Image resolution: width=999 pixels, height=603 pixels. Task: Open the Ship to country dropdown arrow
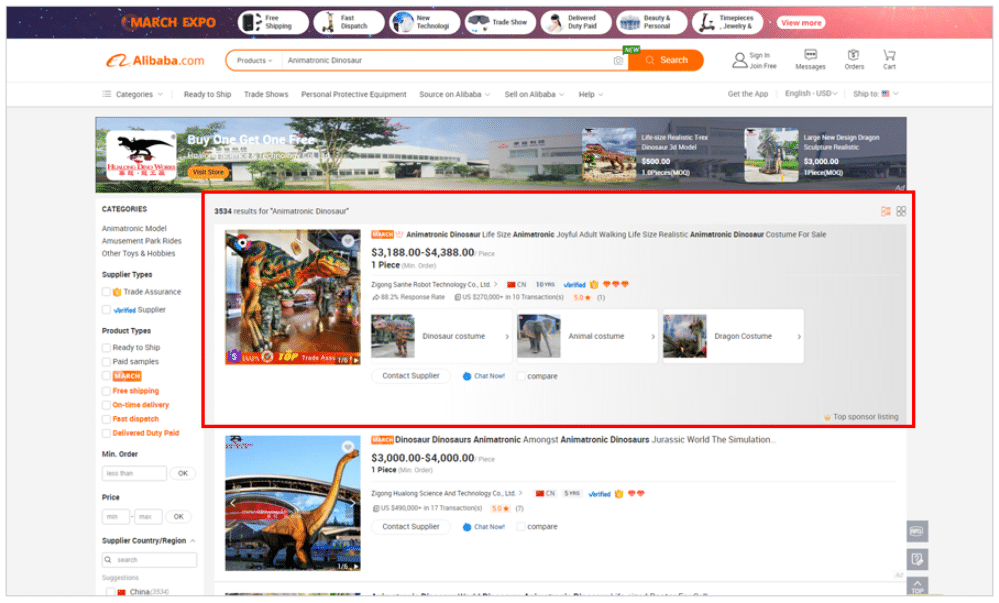click(x=896, y=94)
